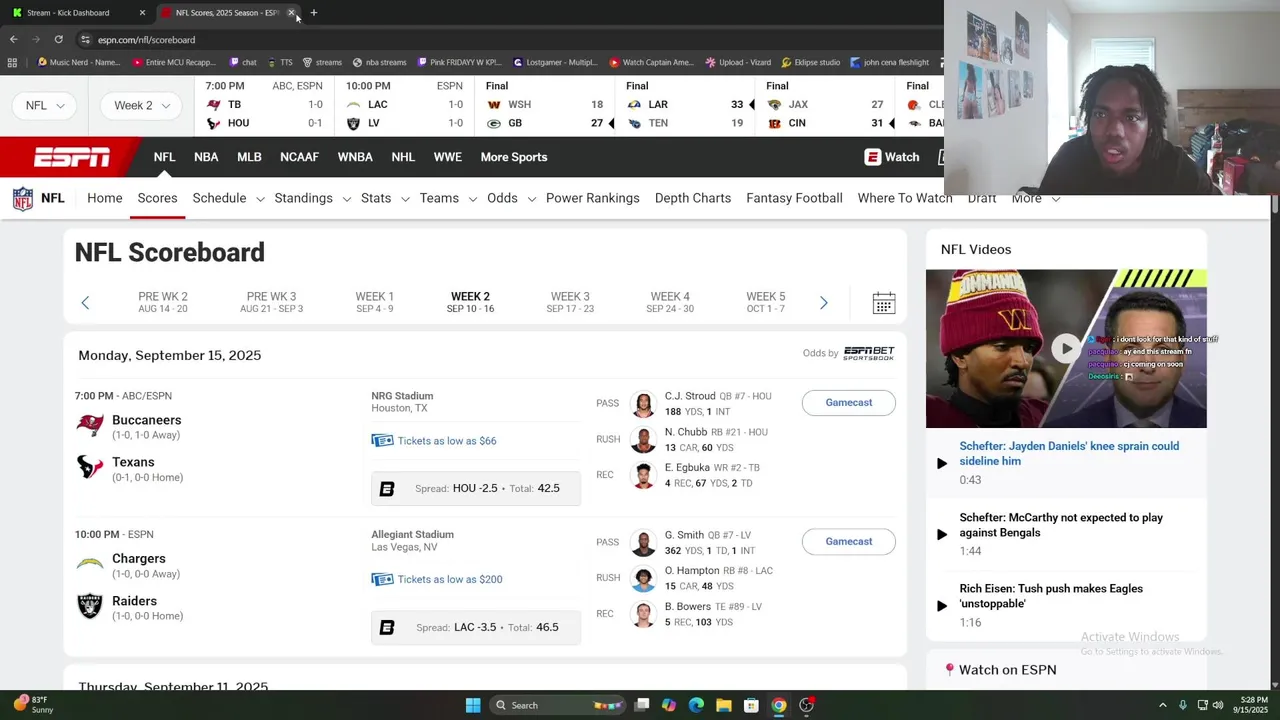Expand the Teams submenu chevron
The height and width of the screenshot is (720, 1280).
point(473,199)
